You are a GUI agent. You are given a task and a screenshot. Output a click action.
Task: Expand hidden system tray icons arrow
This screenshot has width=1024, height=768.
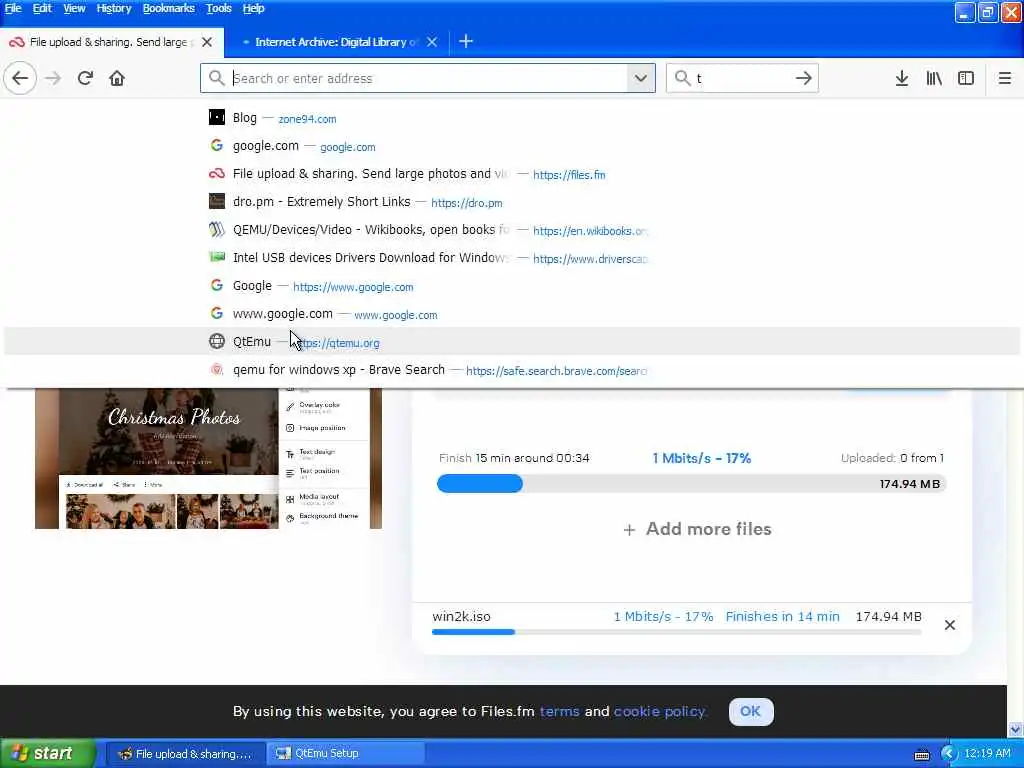pyautogui.click(x=948, y=754)
